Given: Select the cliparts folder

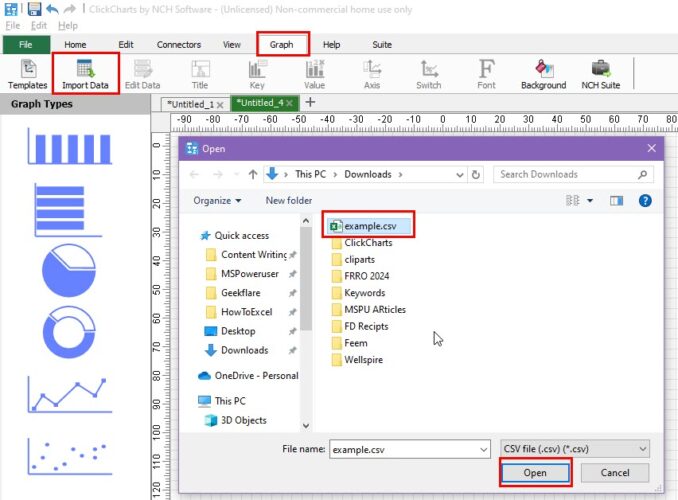Looking at the screenshot, I should point(354,260).
